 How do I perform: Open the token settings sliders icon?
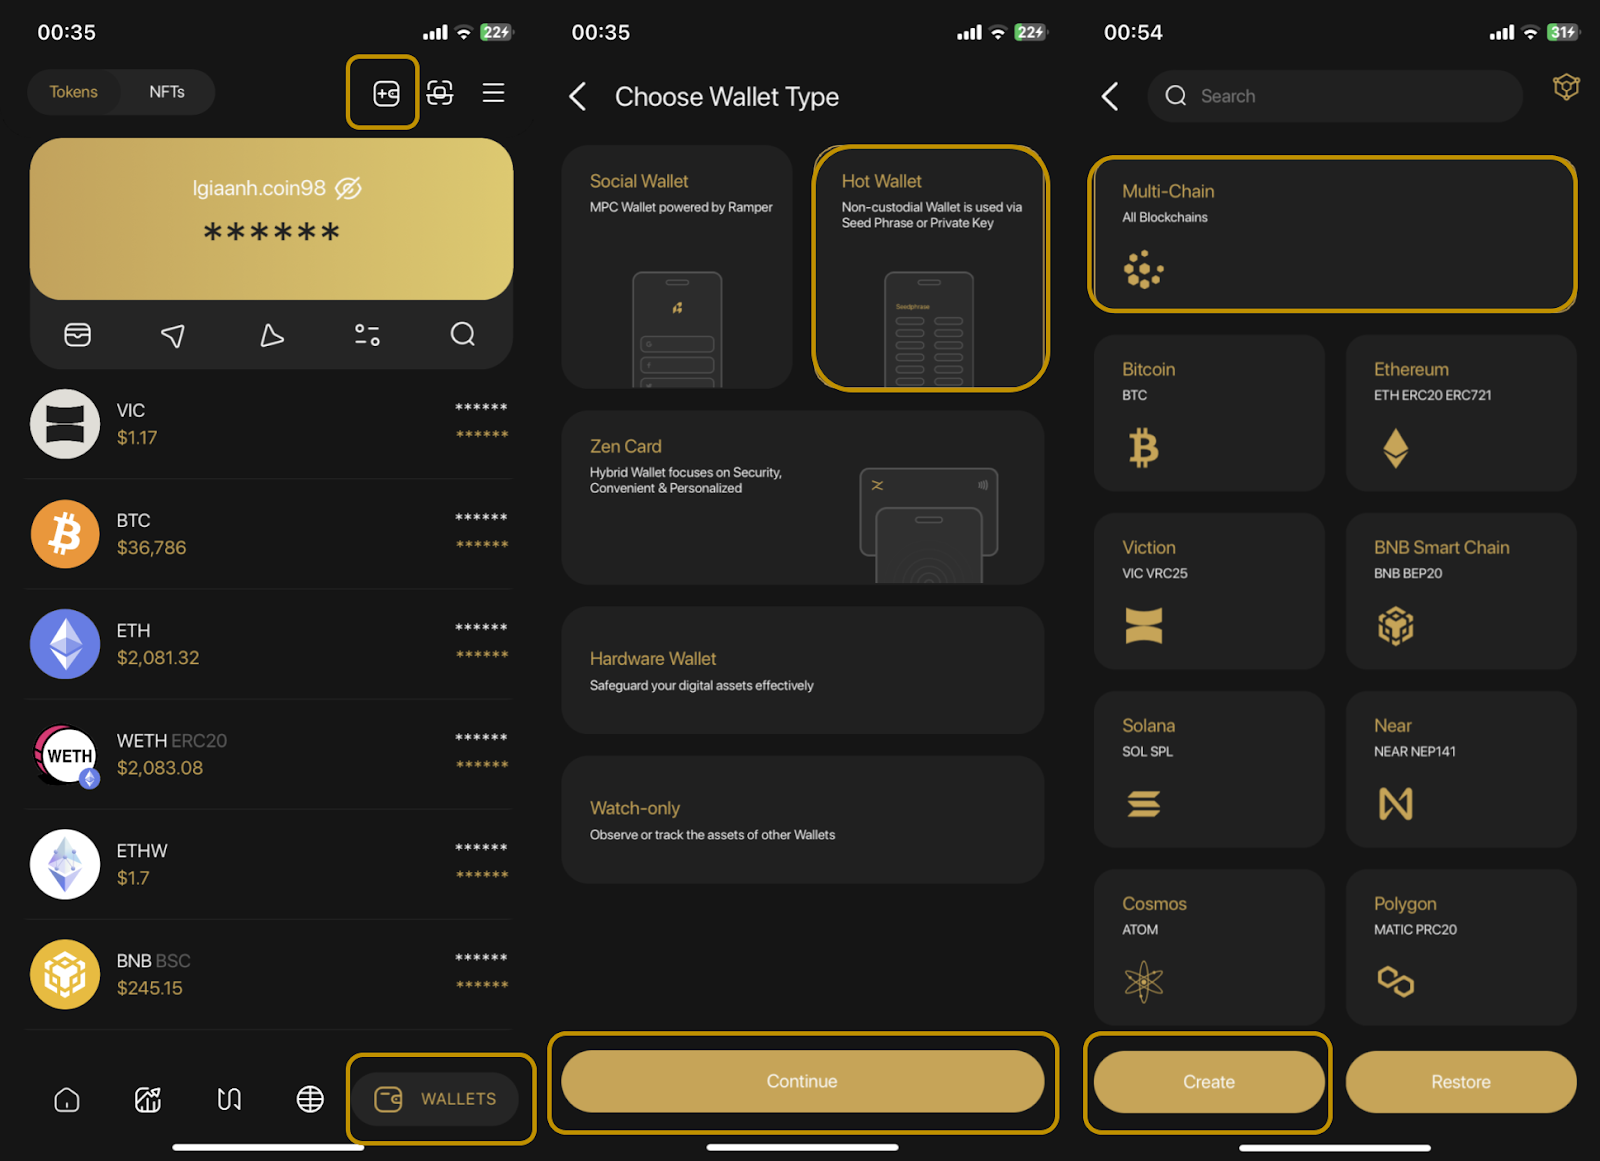click(x=367, y=335)
